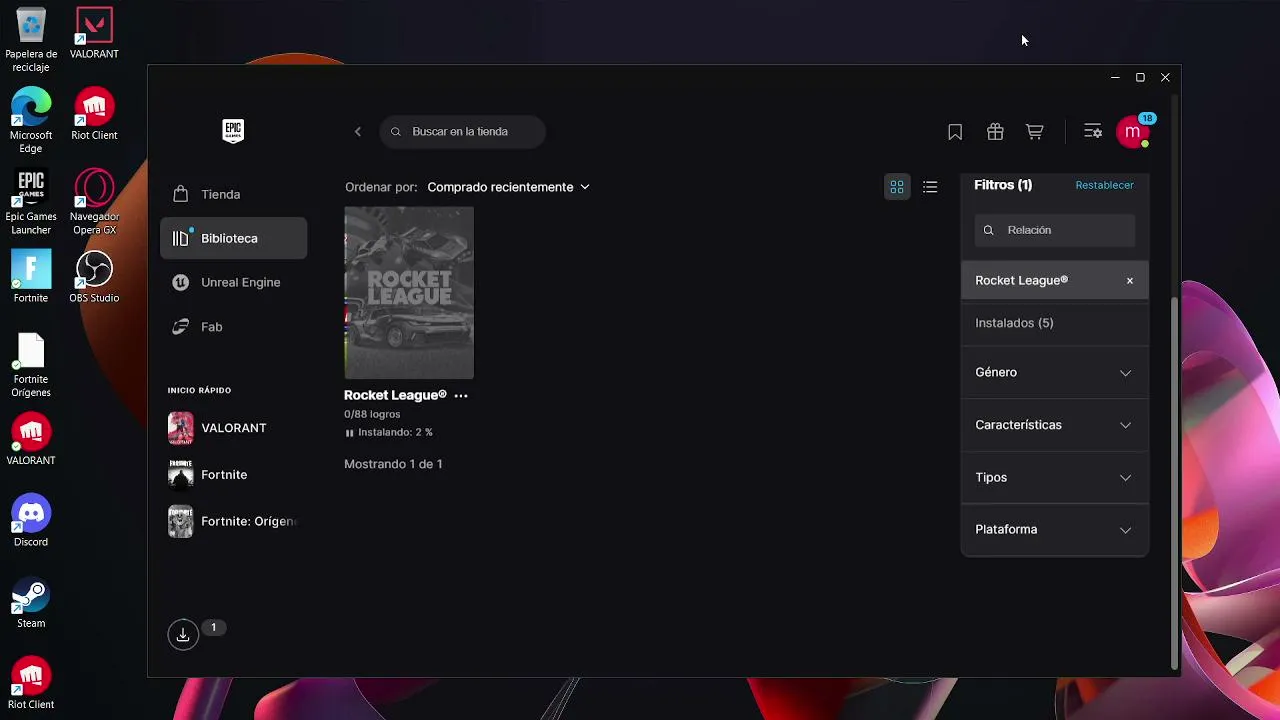Expand the Tipos filter section
Screen dimensions: 1280x720
point(1055,477)
